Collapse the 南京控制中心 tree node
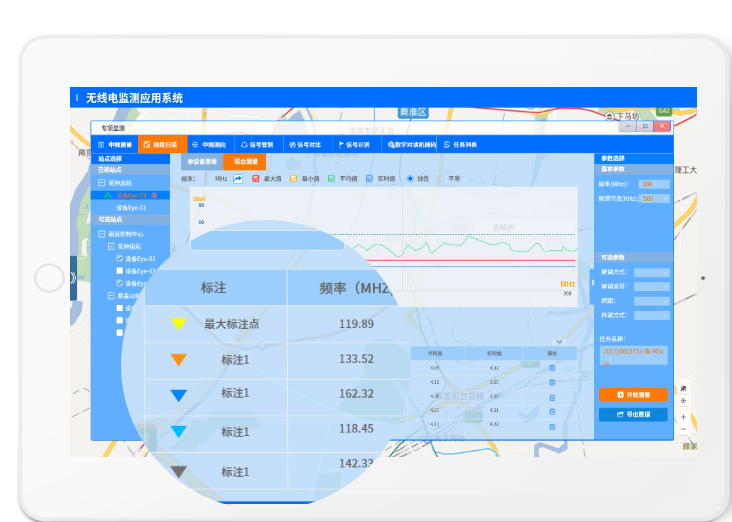Viewport: 732px width, 522px height. (x=101, y=234)
